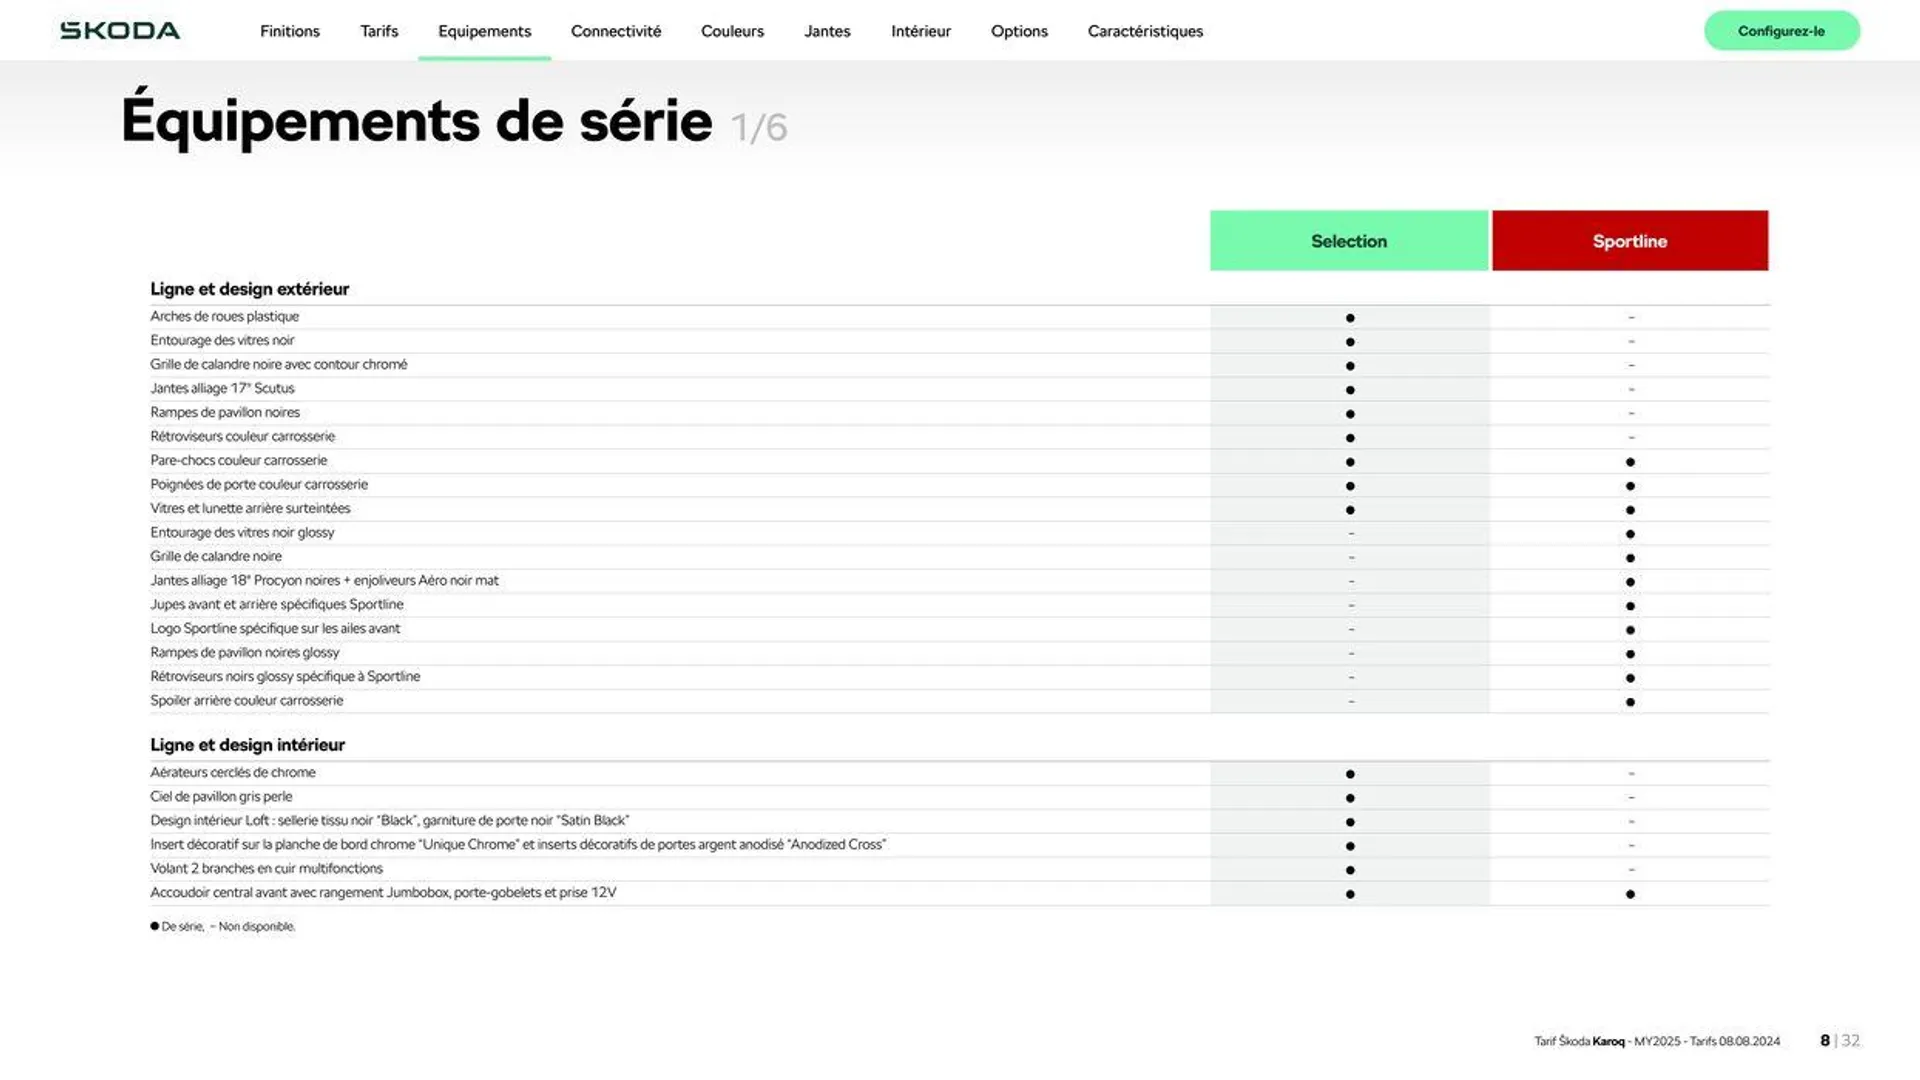Viewport: 1920px width, 1080px height.
Task: Expand the Ligne et design extérieur section
Action: coord(249,287)
